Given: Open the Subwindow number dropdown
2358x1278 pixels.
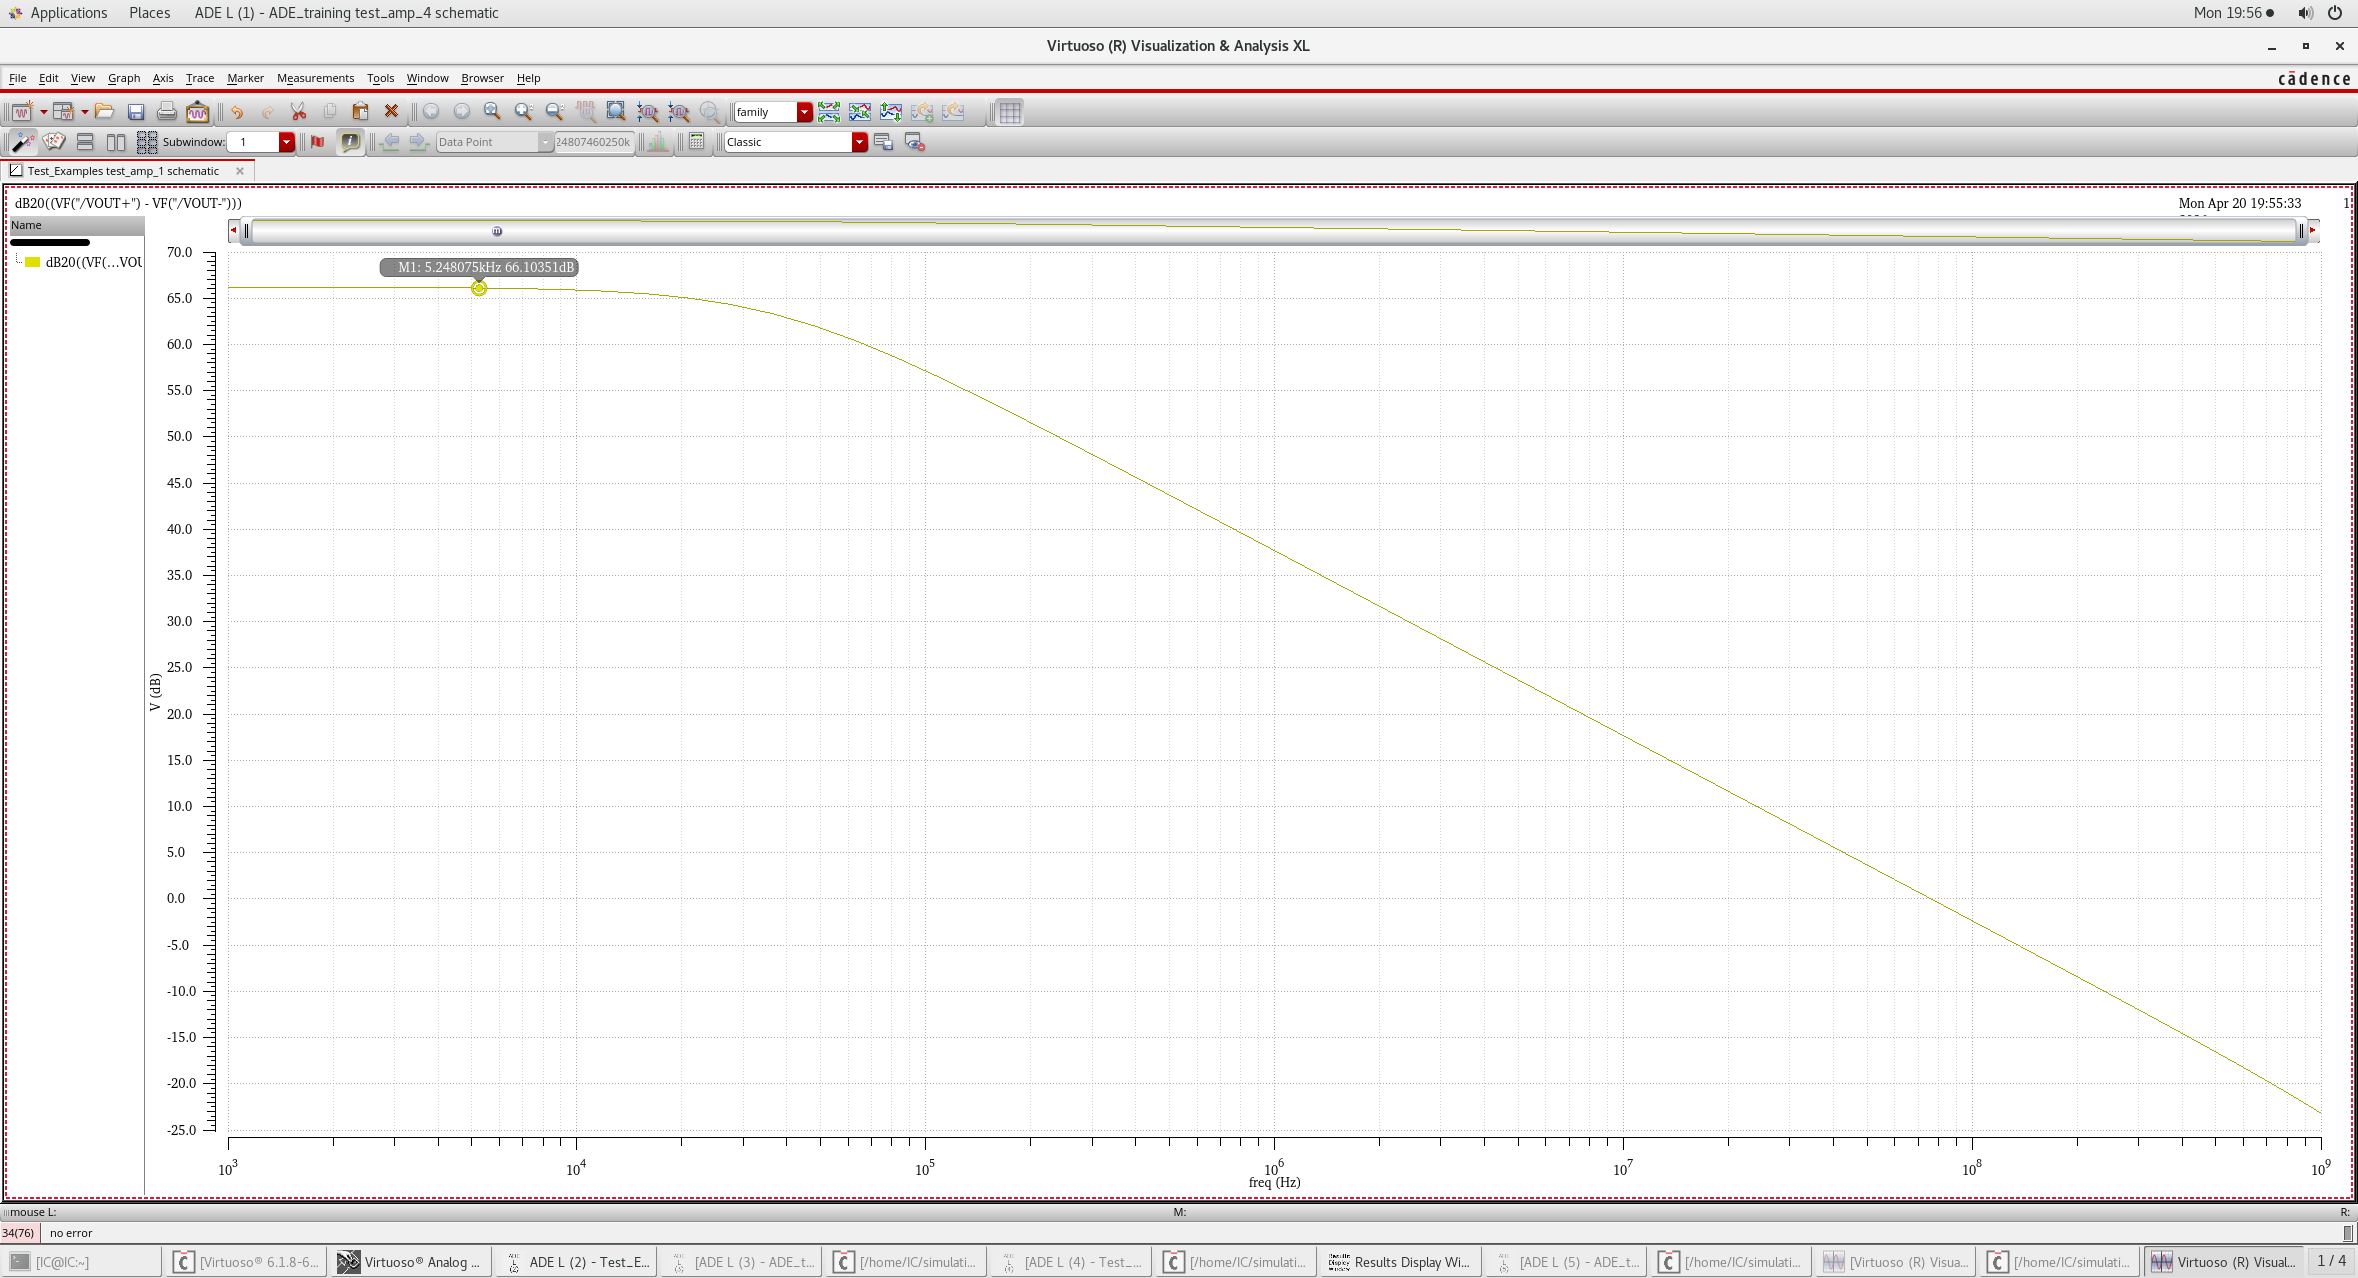Looking at the screenshot, I should [x=286, y=142].
